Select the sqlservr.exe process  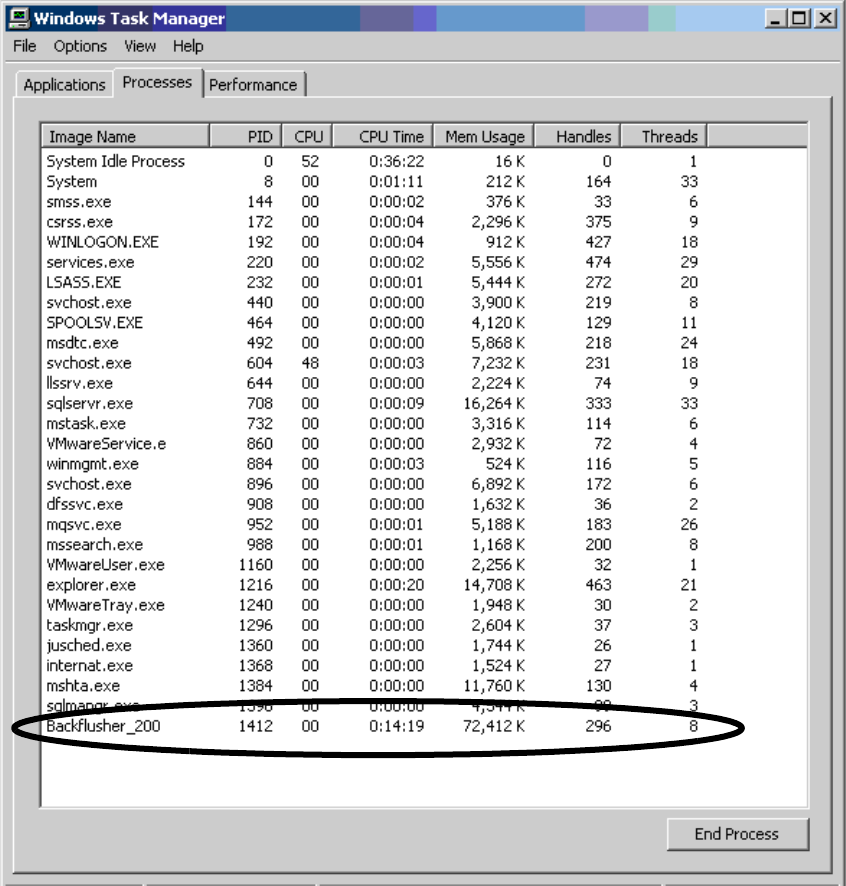click(x=373, y=403)
